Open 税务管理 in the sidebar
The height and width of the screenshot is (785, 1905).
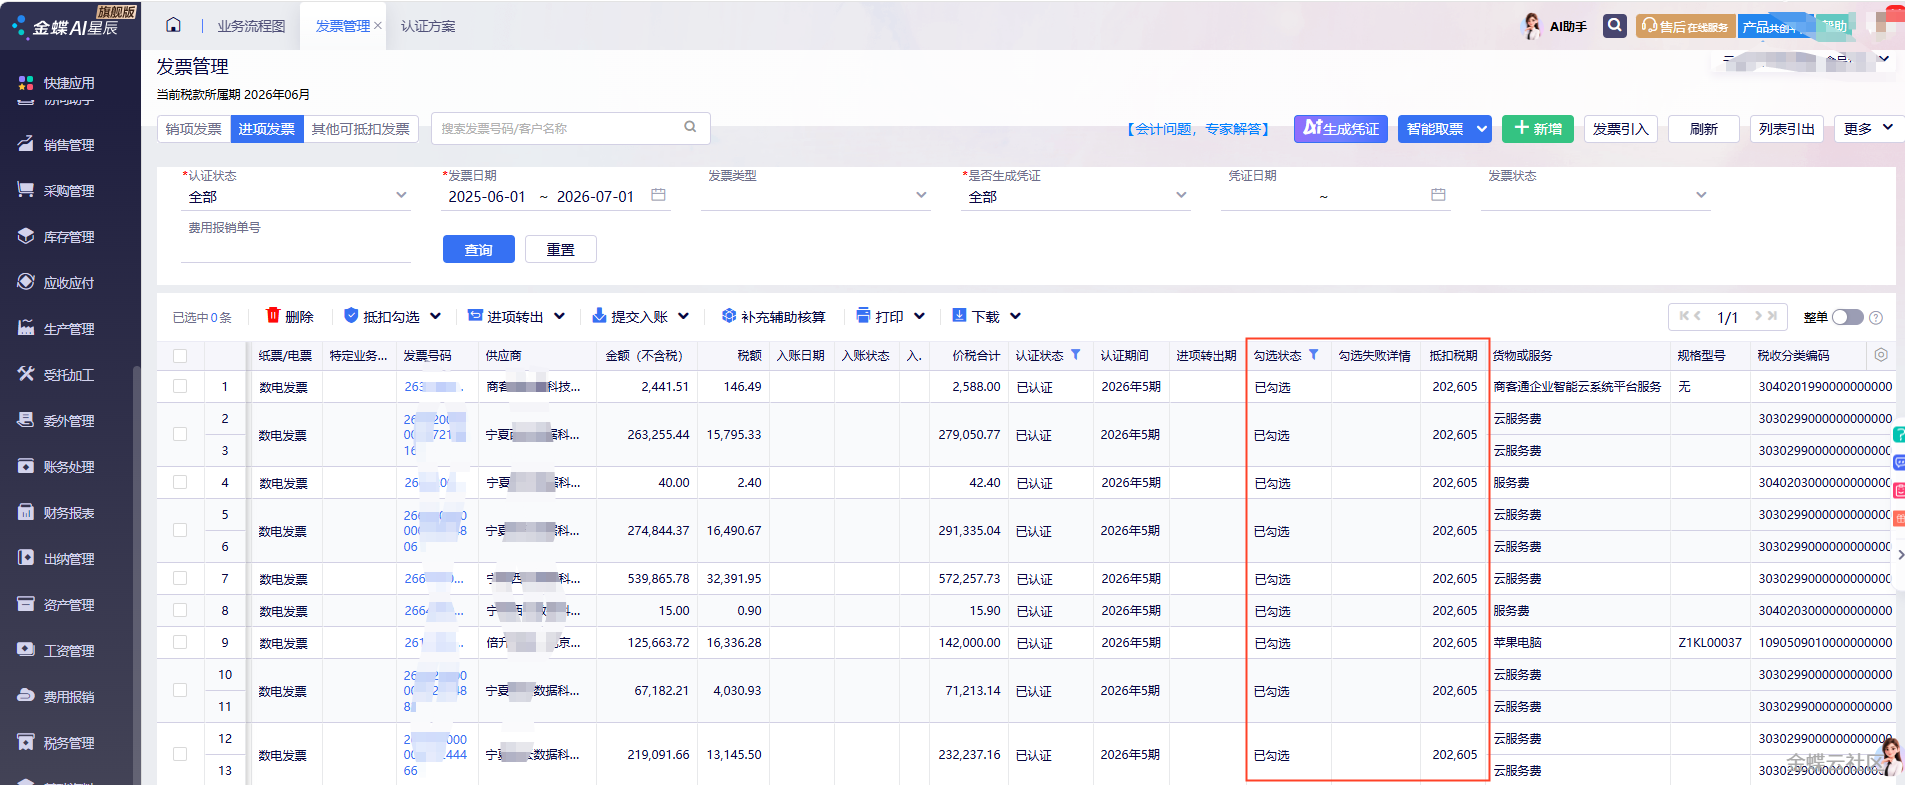coord(68,743)
